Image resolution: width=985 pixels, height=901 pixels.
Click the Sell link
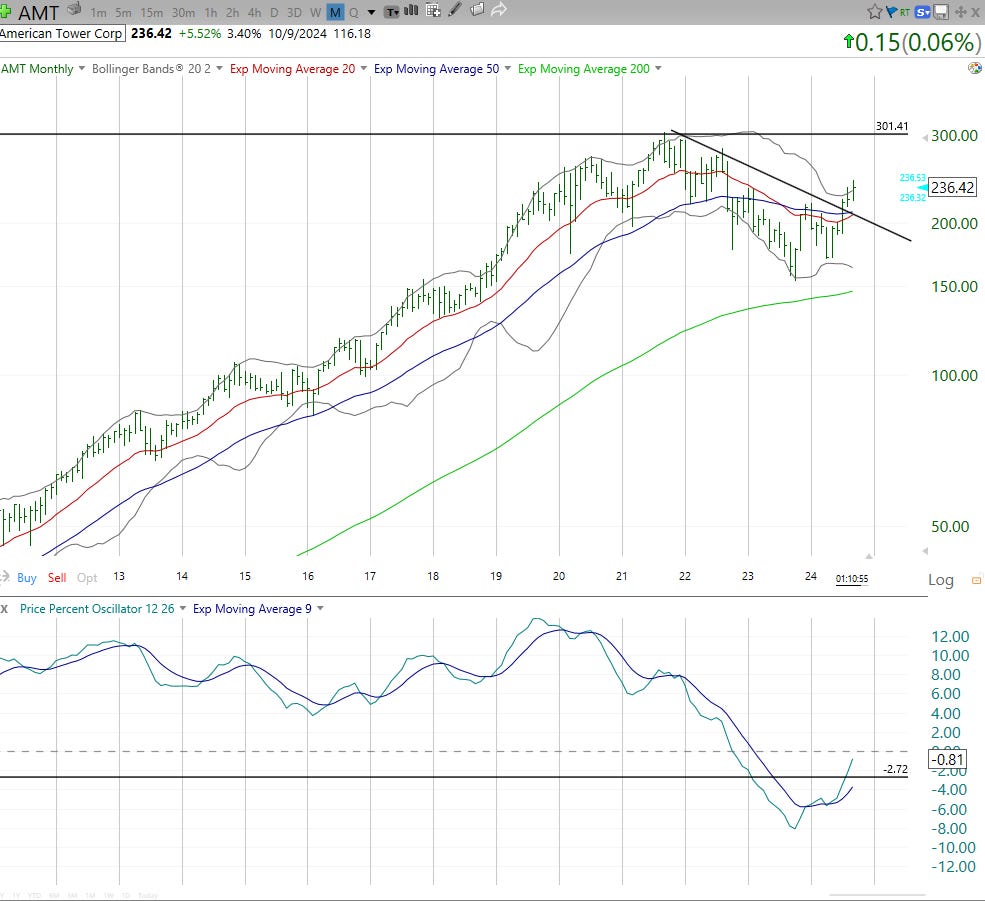point(57,577)
